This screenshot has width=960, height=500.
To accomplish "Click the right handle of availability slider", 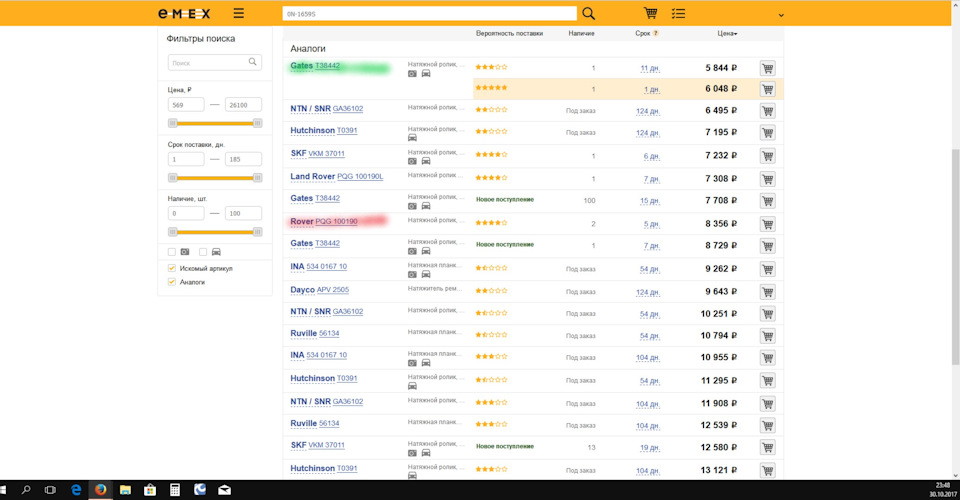I will [x=257, y=231].
